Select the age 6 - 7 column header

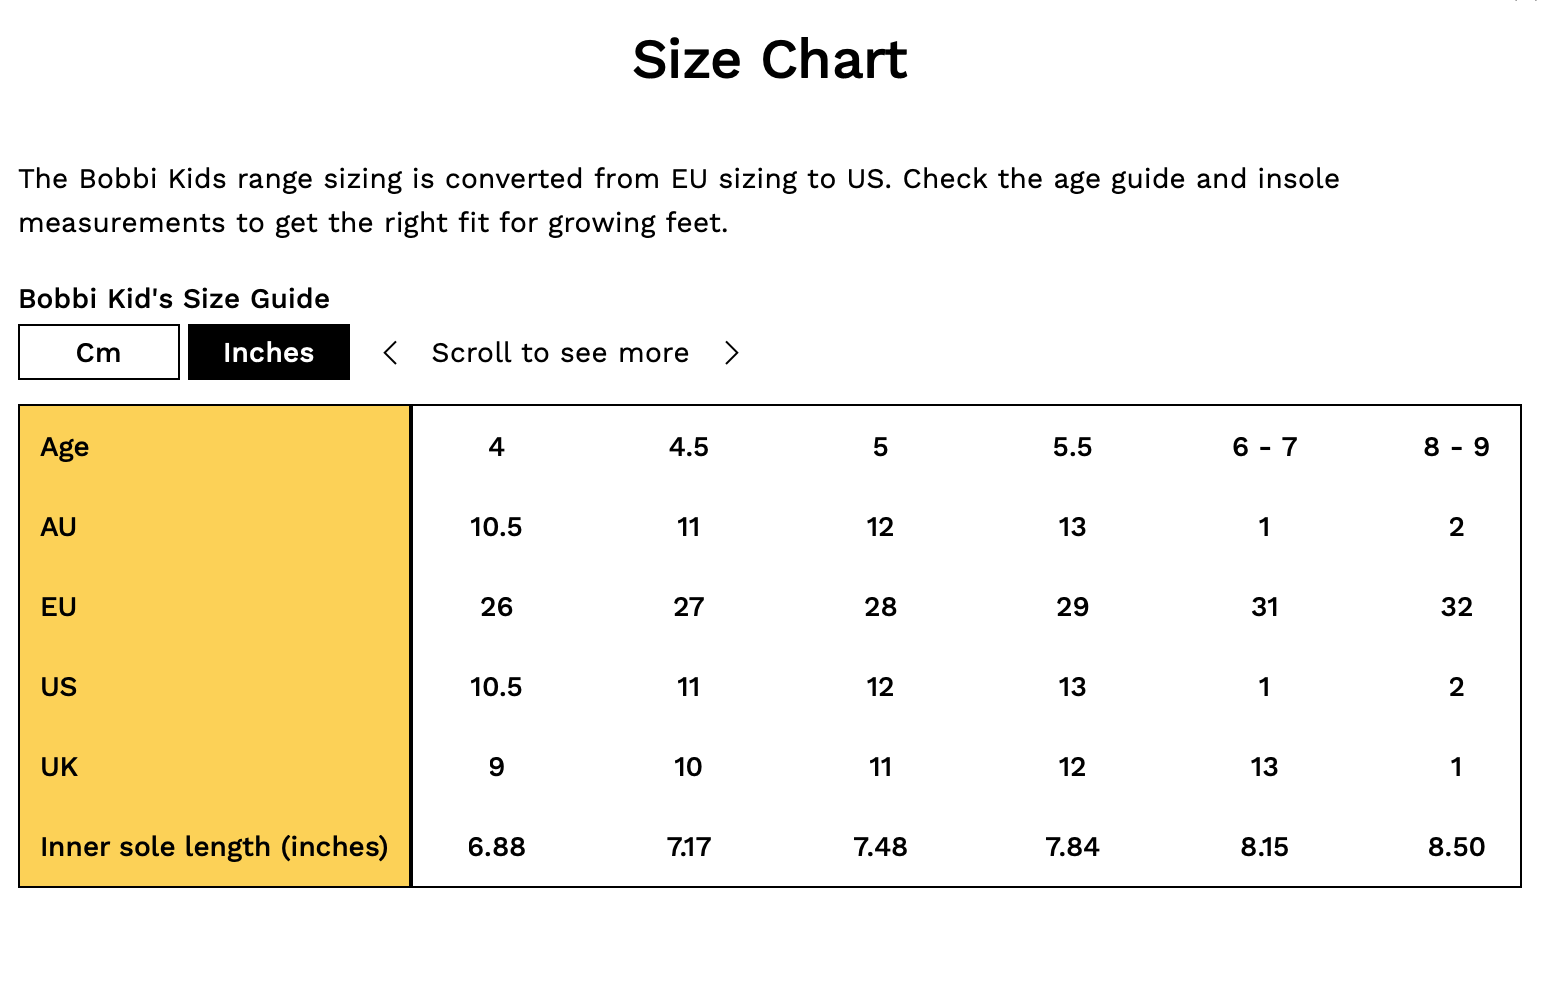coord(1265,447)
